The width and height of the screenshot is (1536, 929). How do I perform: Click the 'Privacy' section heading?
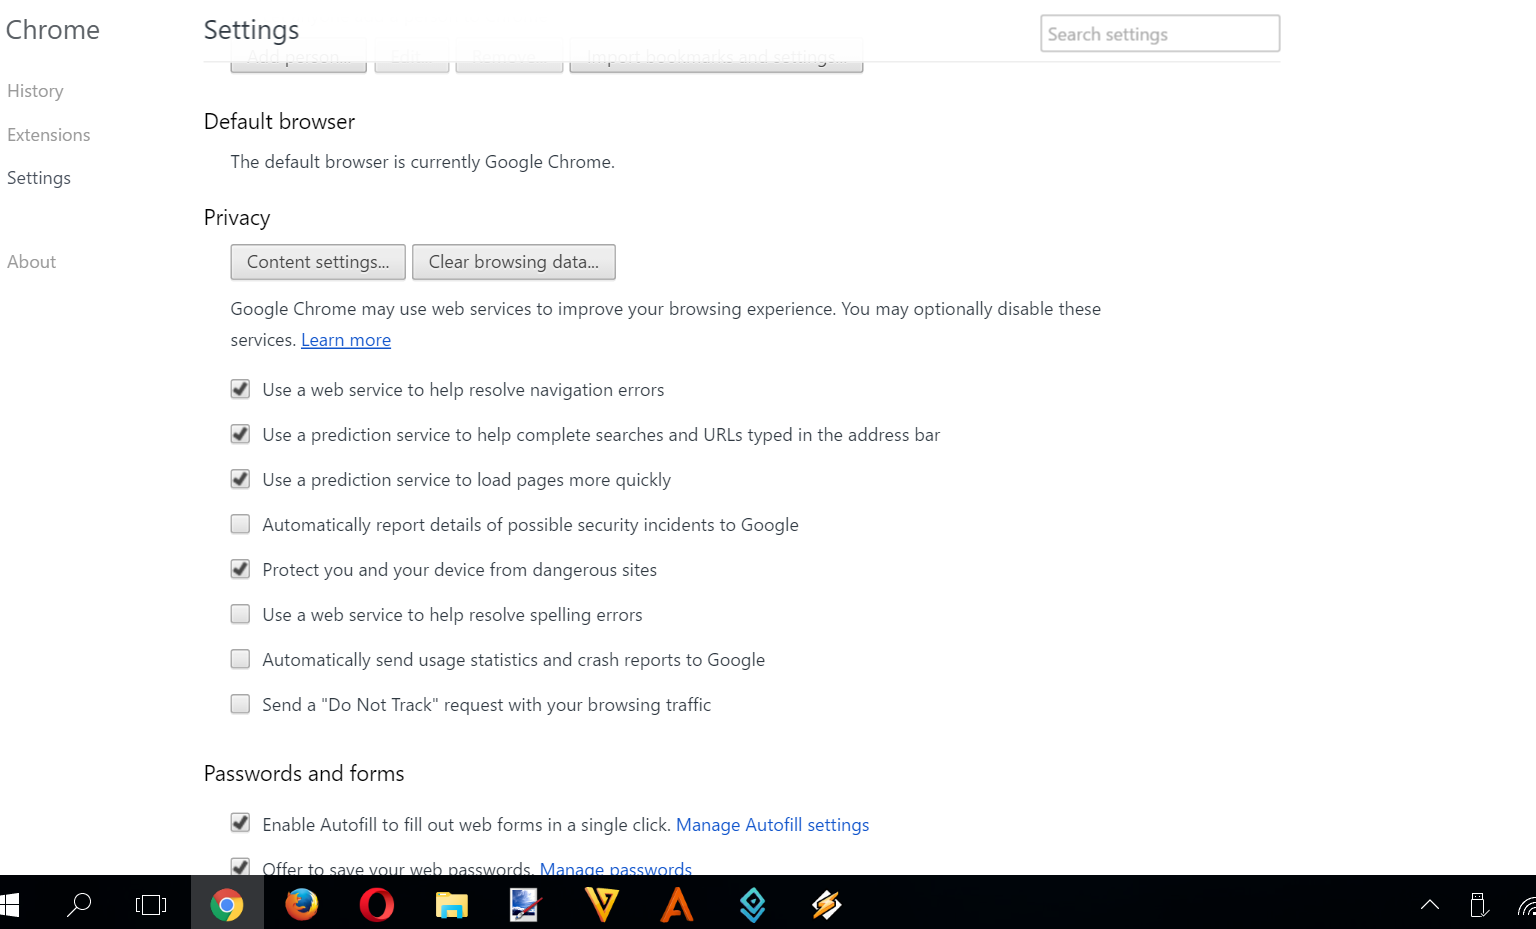tap(237, 218)
